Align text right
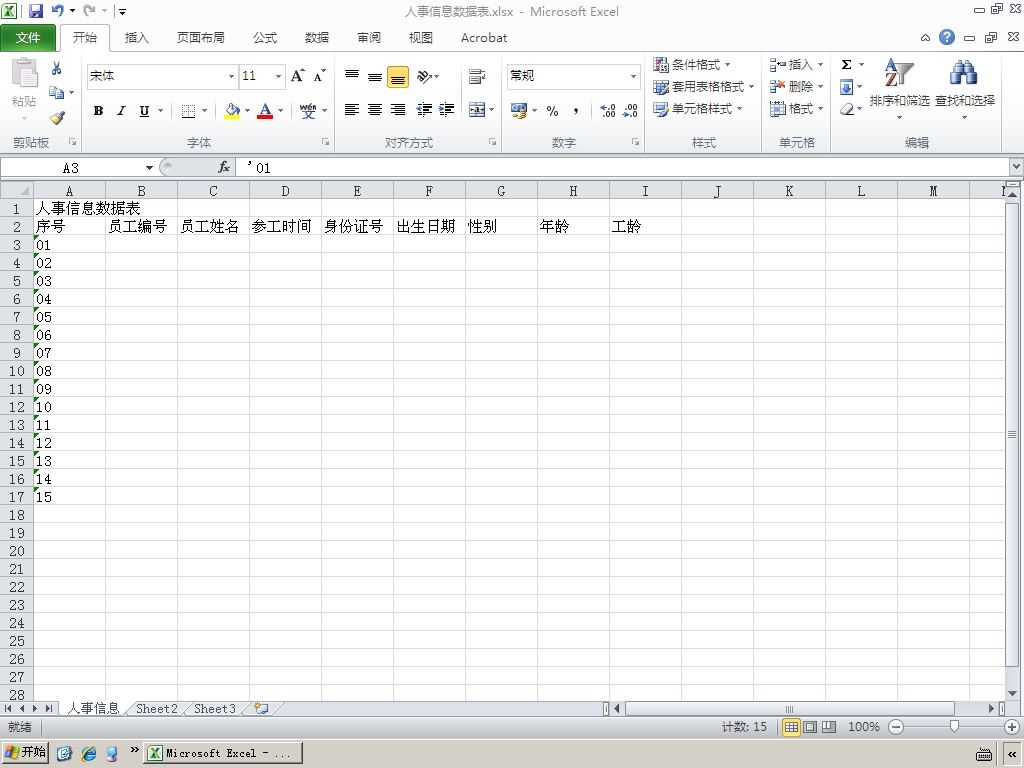Screen dimensions: 1024x768 [398, 110]
